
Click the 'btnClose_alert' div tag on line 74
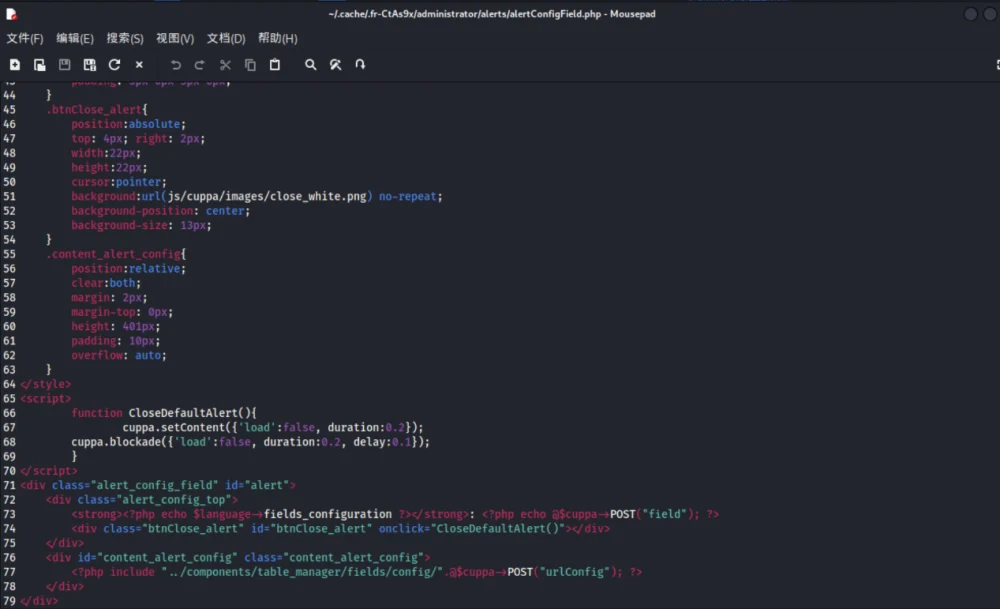click(341, 529)
